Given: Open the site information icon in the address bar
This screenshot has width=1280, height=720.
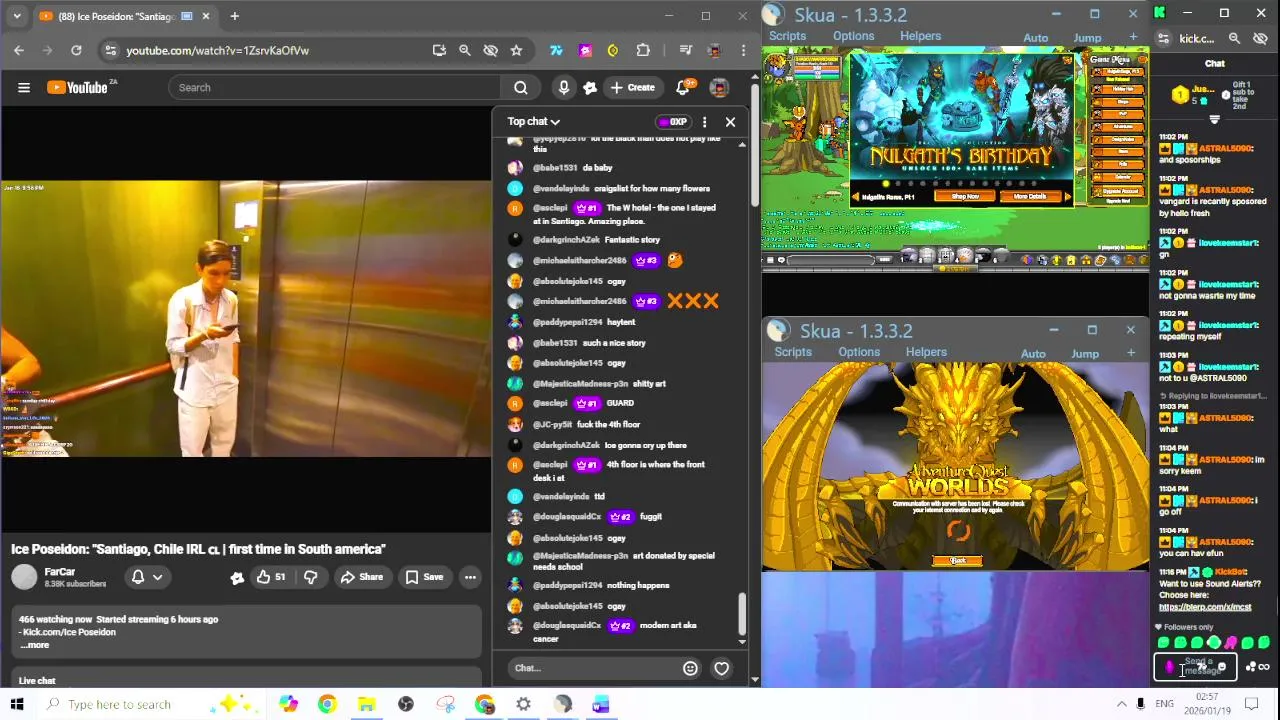Looking at the screenshot, I should point(110,50).
